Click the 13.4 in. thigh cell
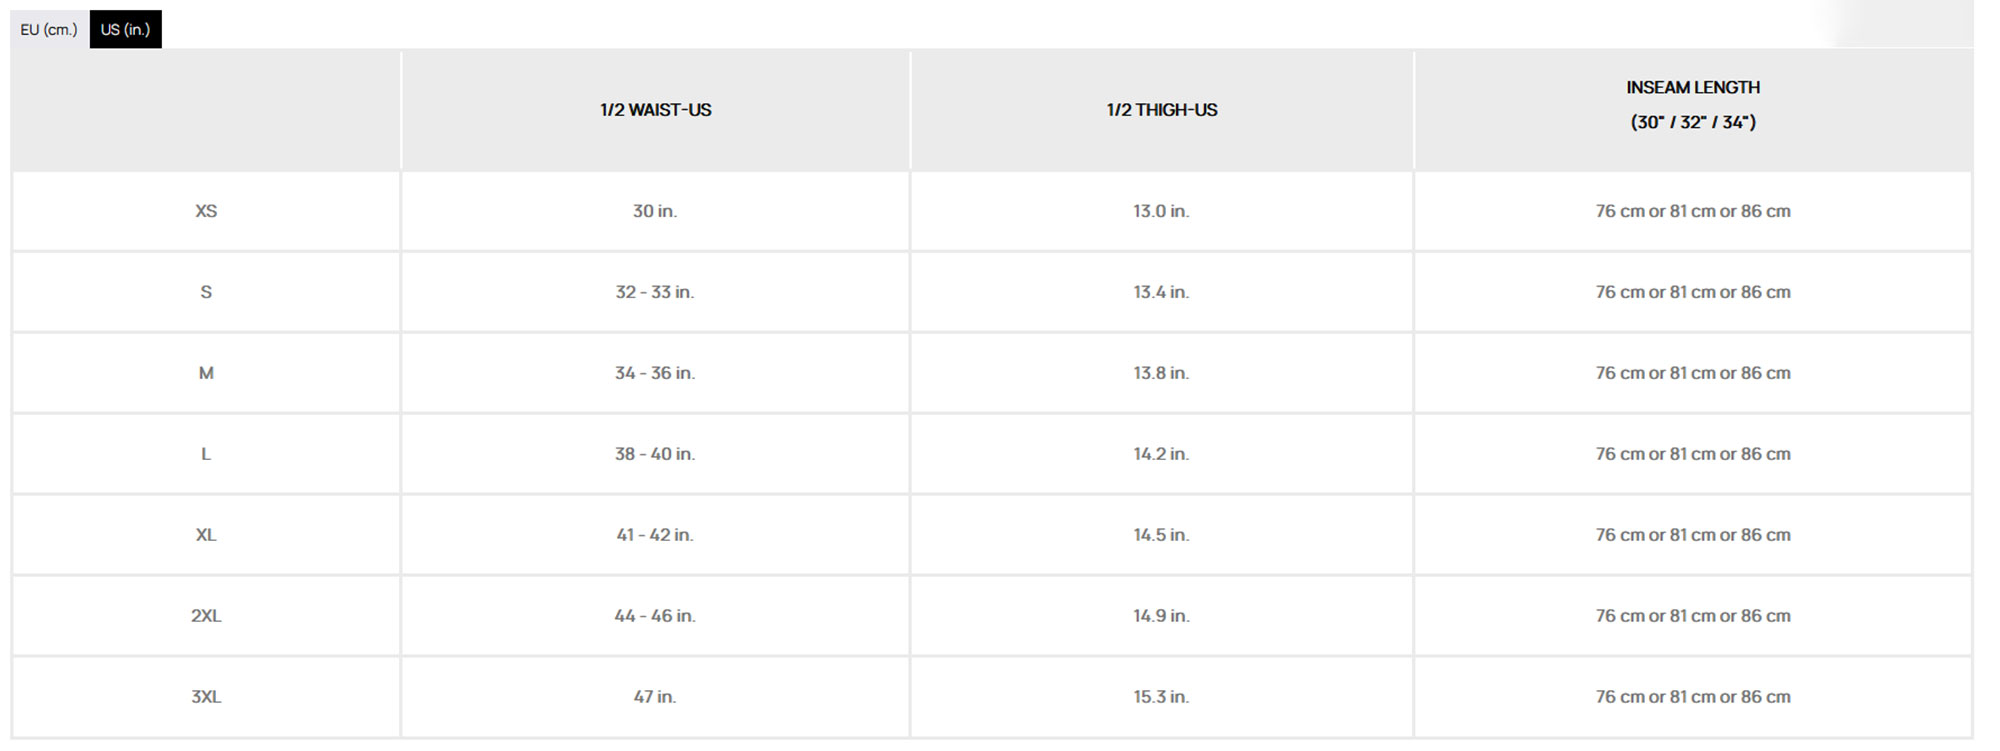The image size is (2000, 751). [1161, 292]
